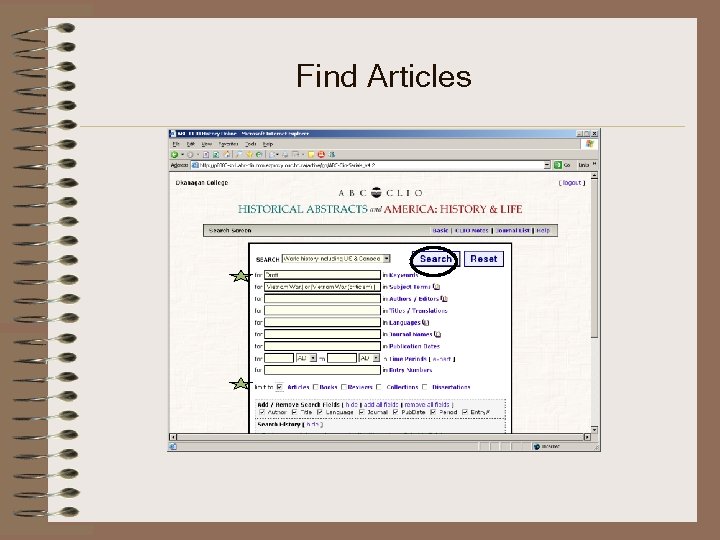The width and height of the screenshot is (720, 540).
Task: Open the Basic search link
Action: (x=440, y=231)
